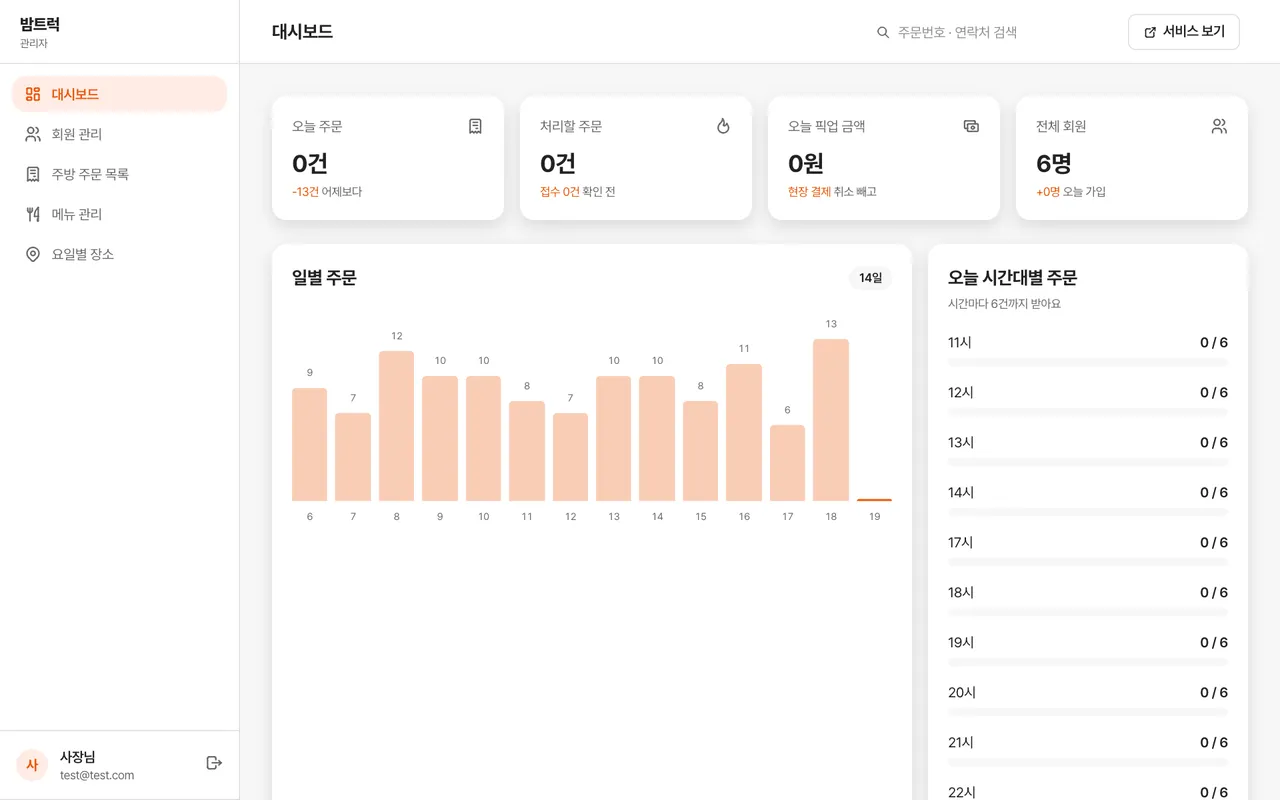Click the fork-and-knife icon beside 메뉴 관리

pos(33,214)
